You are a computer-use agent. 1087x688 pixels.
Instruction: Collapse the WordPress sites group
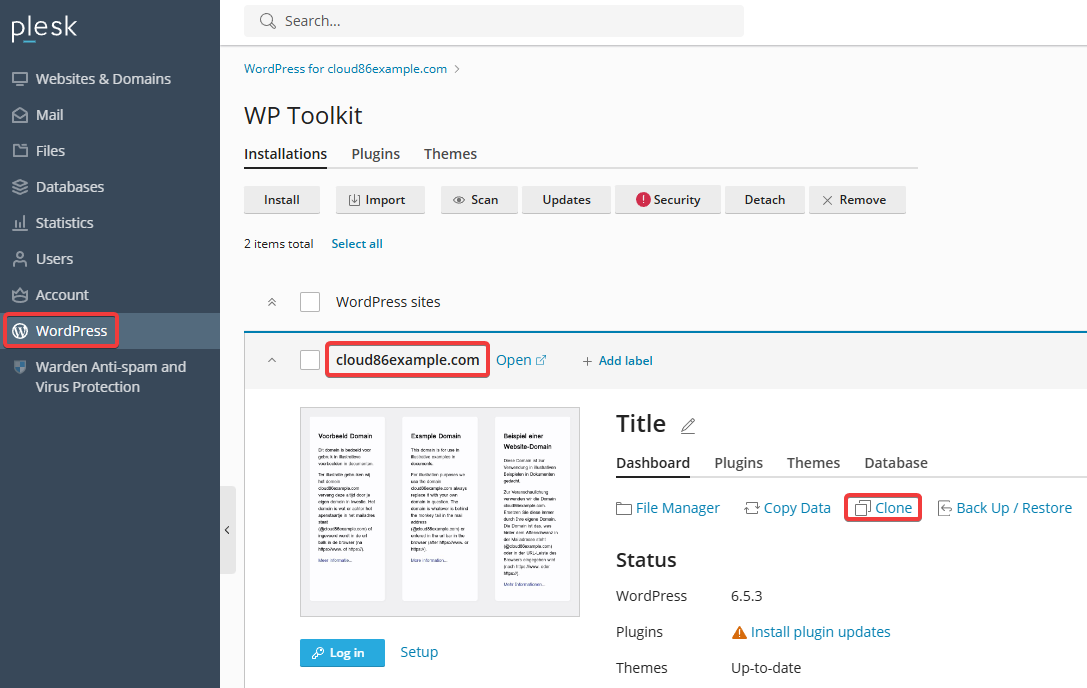272,302
